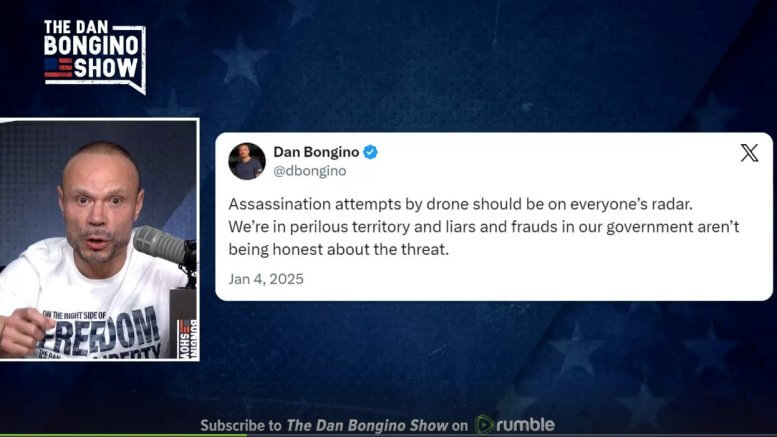Click 'liars and frauds in our government' tweet line

pyautogui.click(x=484, y=227)
